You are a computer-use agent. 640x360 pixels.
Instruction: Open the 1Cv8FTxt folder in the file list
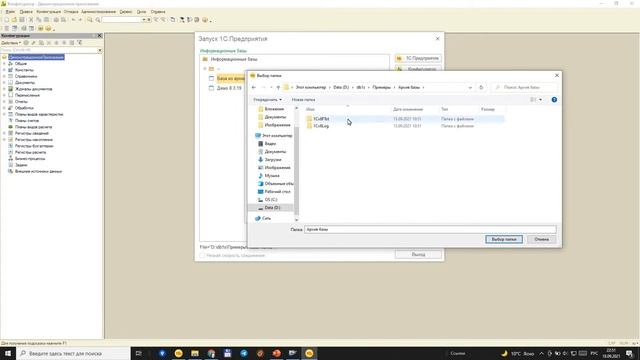[x=321, y=119]
